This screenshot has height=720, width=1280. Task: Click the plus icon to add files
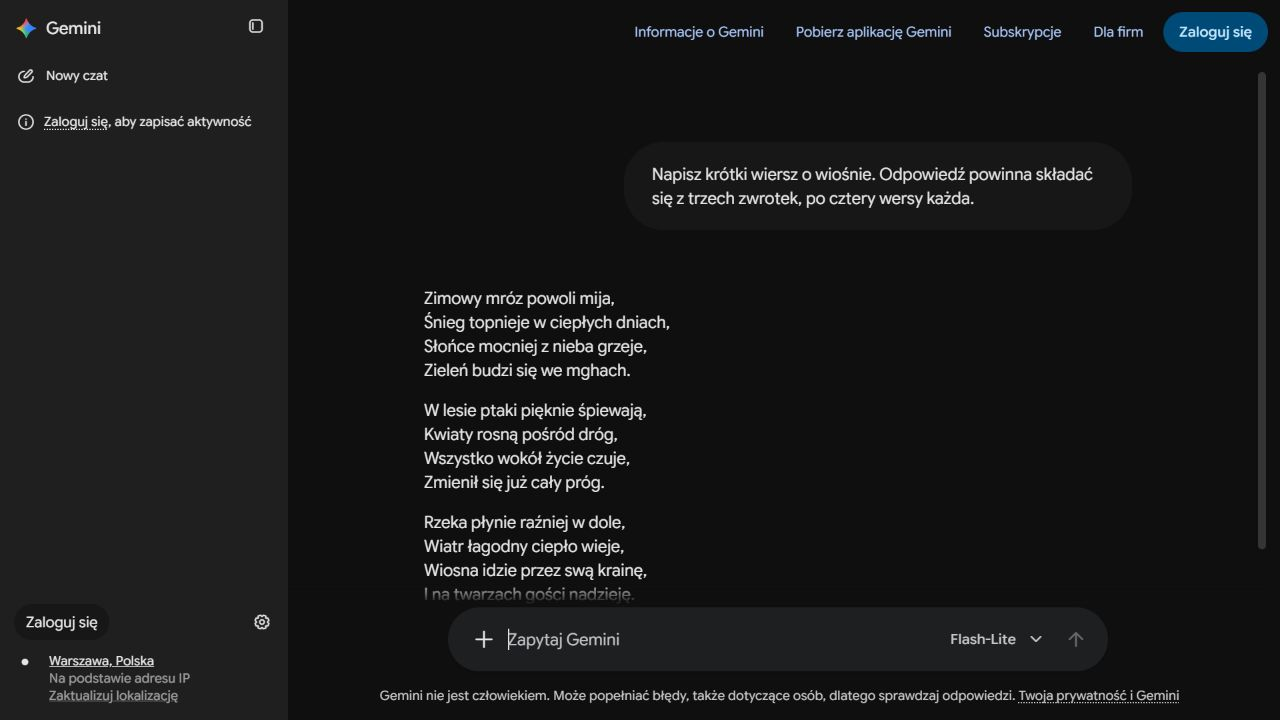(x=484, y=639)
